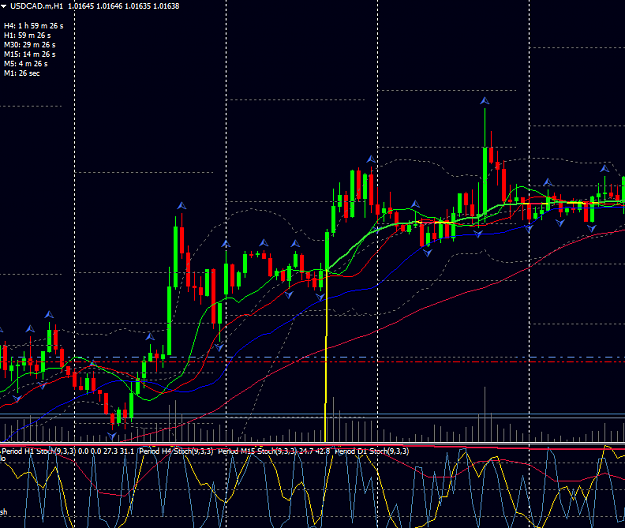625x528 pixels.
Task: Click the 'M15: 14 m 26 s' timer line
Action: point(29,55)
